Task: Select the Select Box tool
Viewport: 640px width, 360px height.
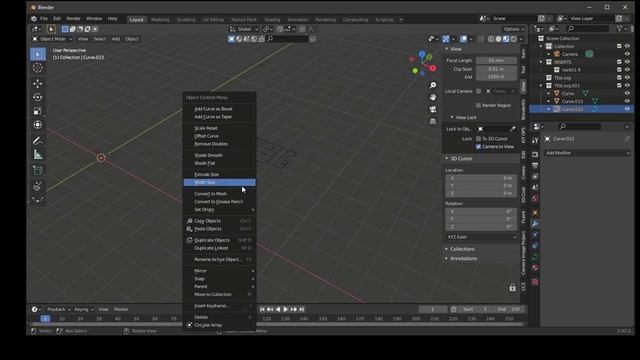Action: [38, 54]
